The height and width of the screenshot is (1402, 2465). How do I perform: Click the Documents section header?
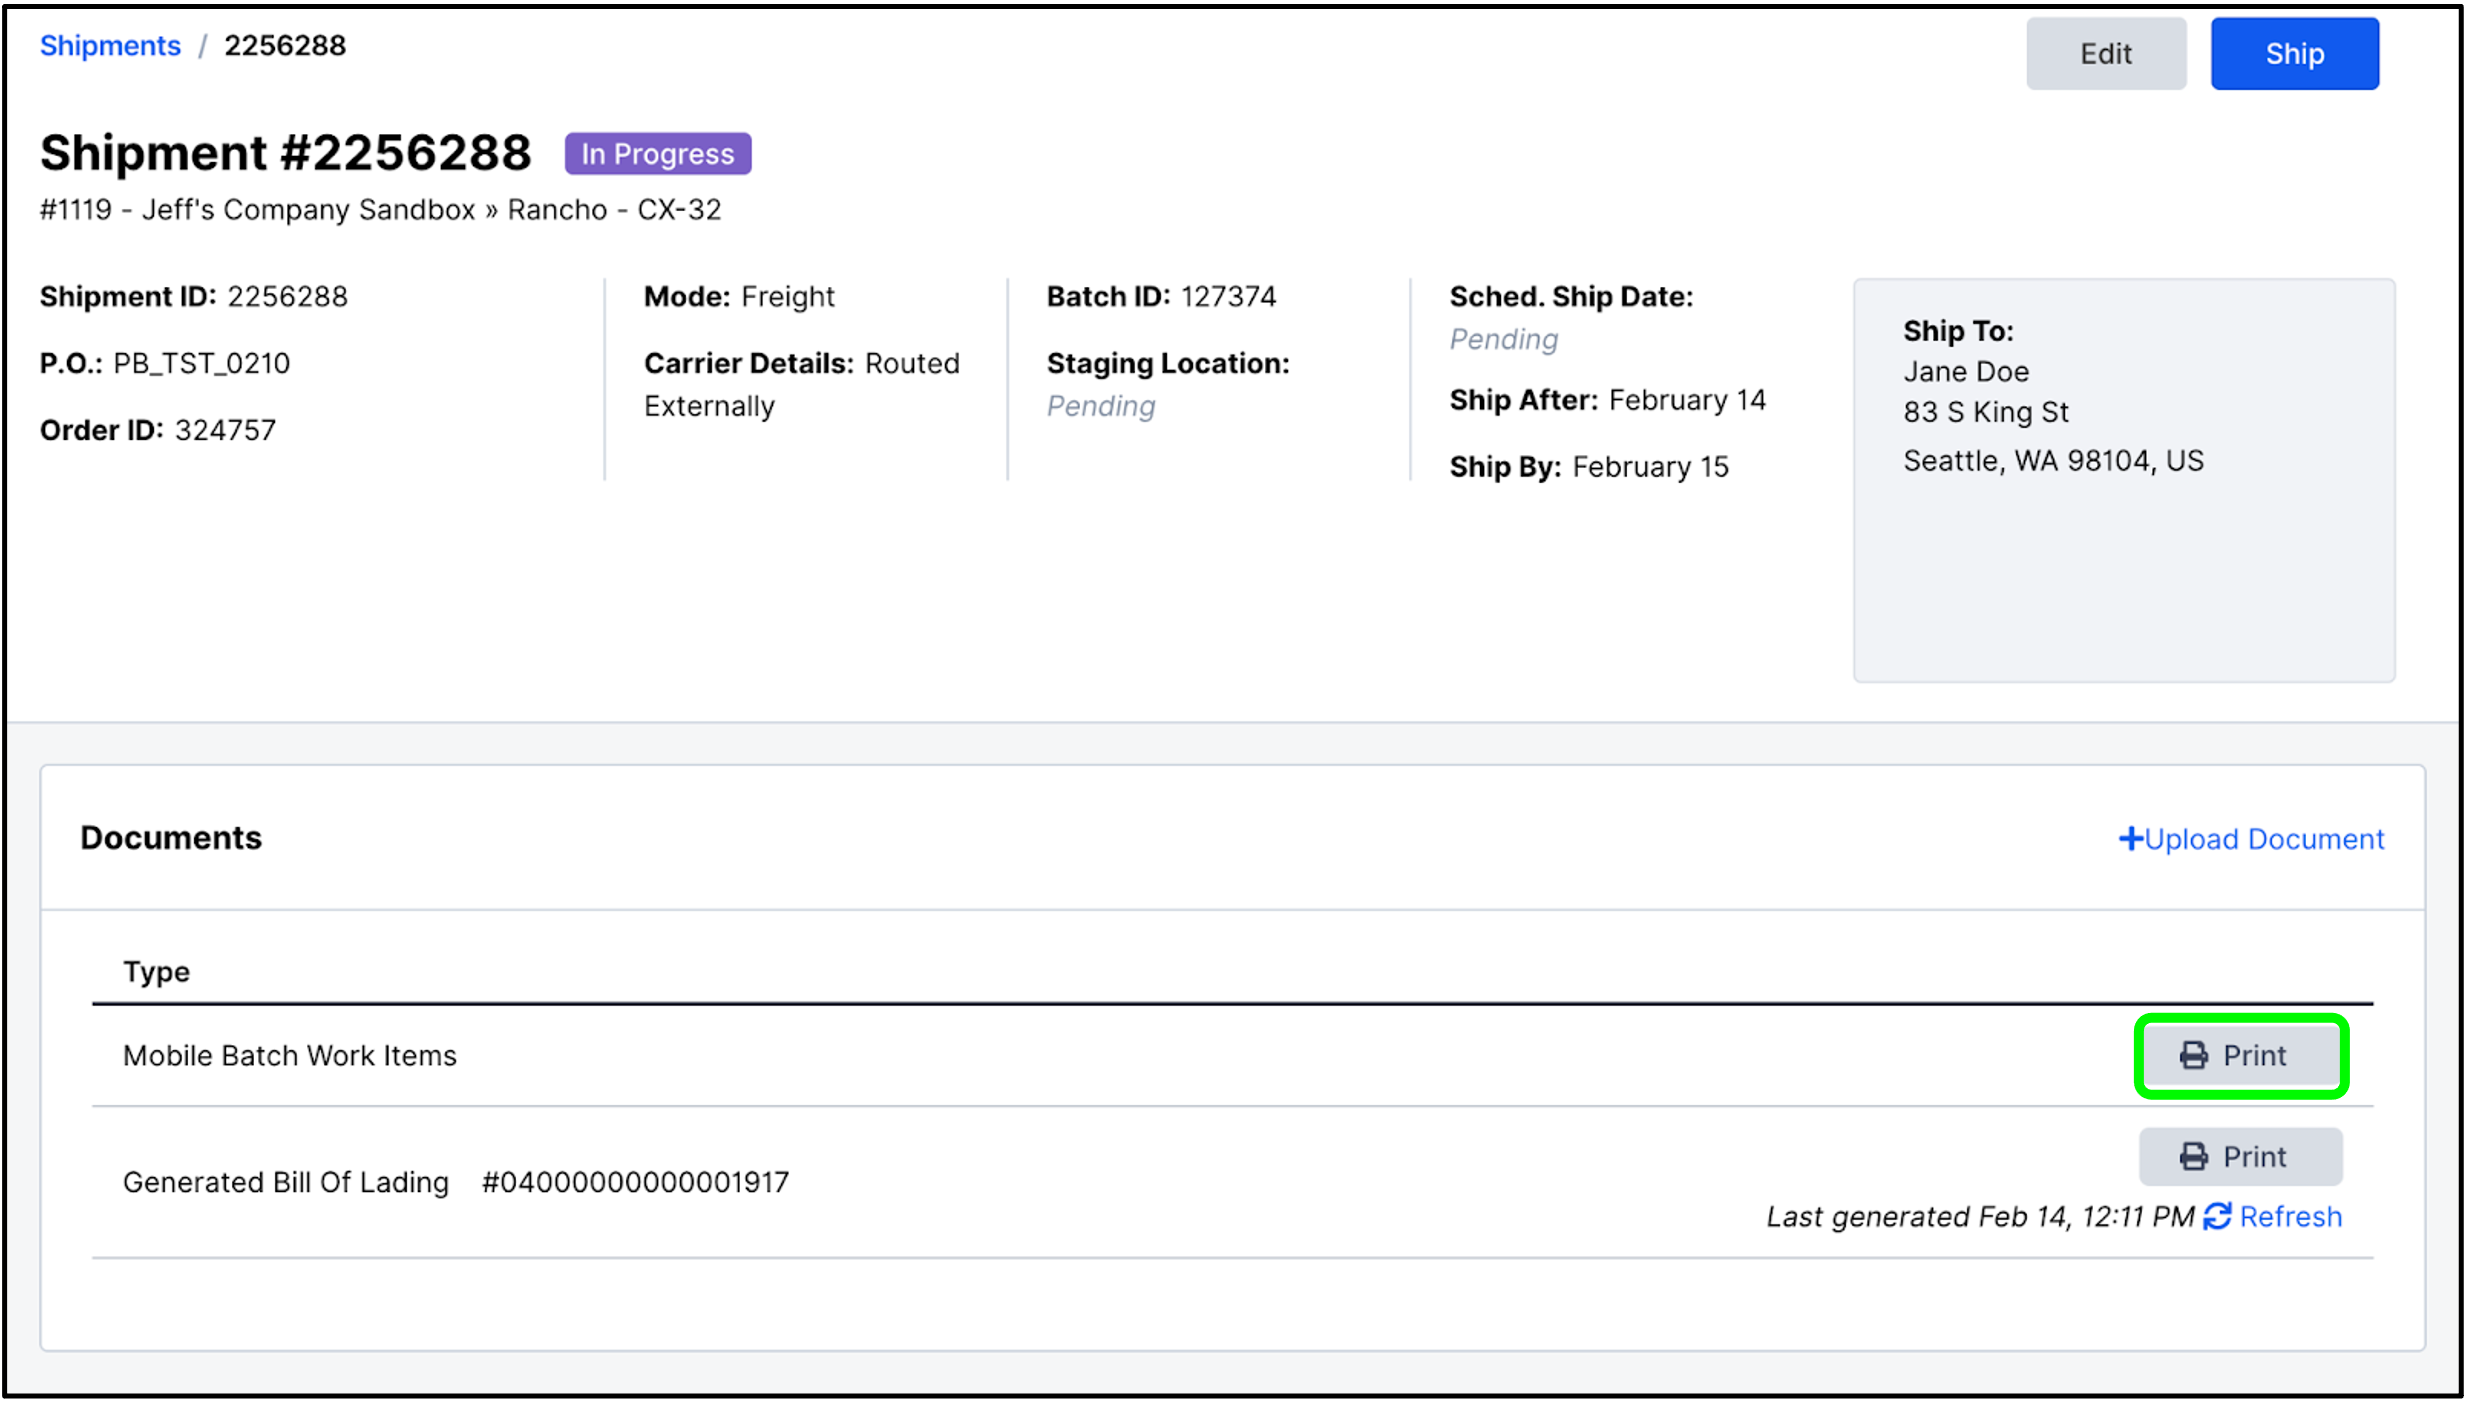click(x=171, y=837)
